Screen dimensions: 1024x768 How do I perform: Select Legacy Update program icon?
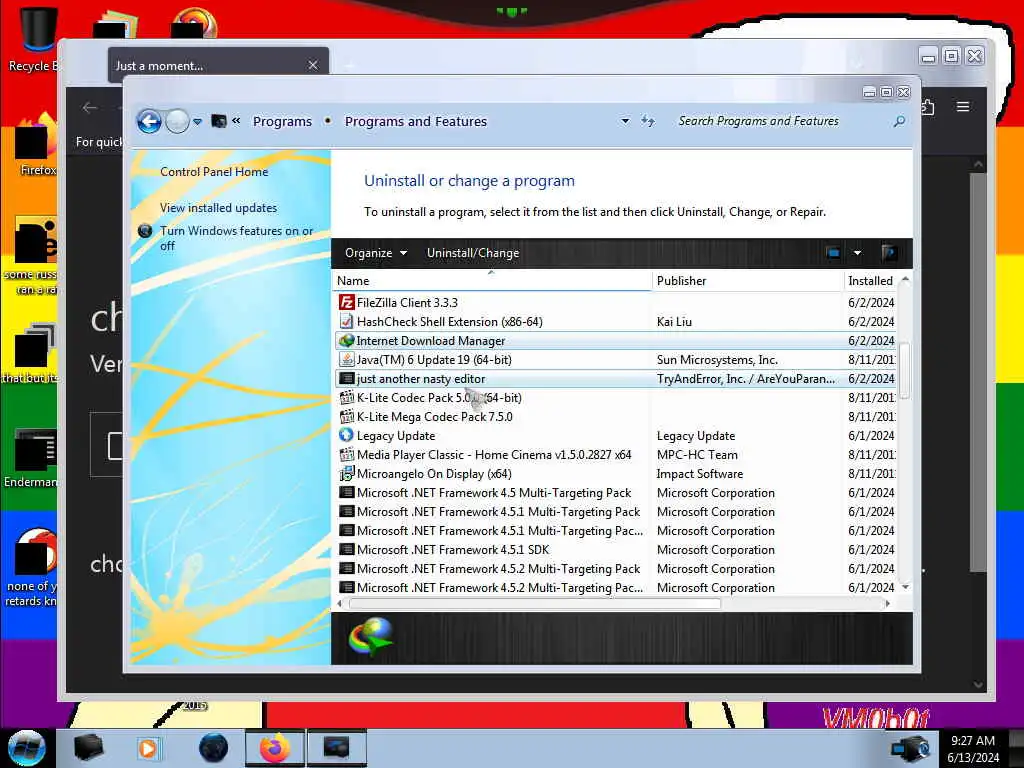(347, 435)
